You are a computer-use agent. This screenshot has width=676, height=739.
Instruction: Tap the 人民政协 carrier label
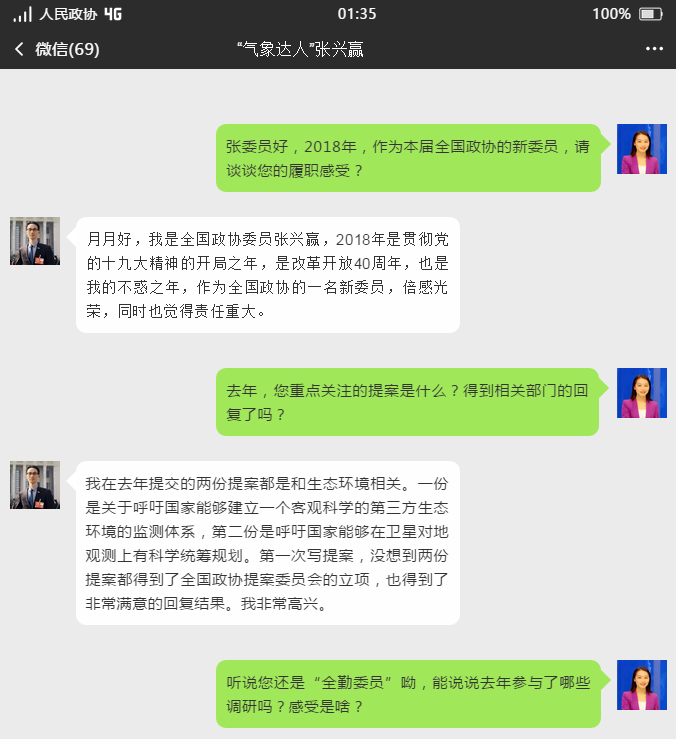tap(68, 14)
